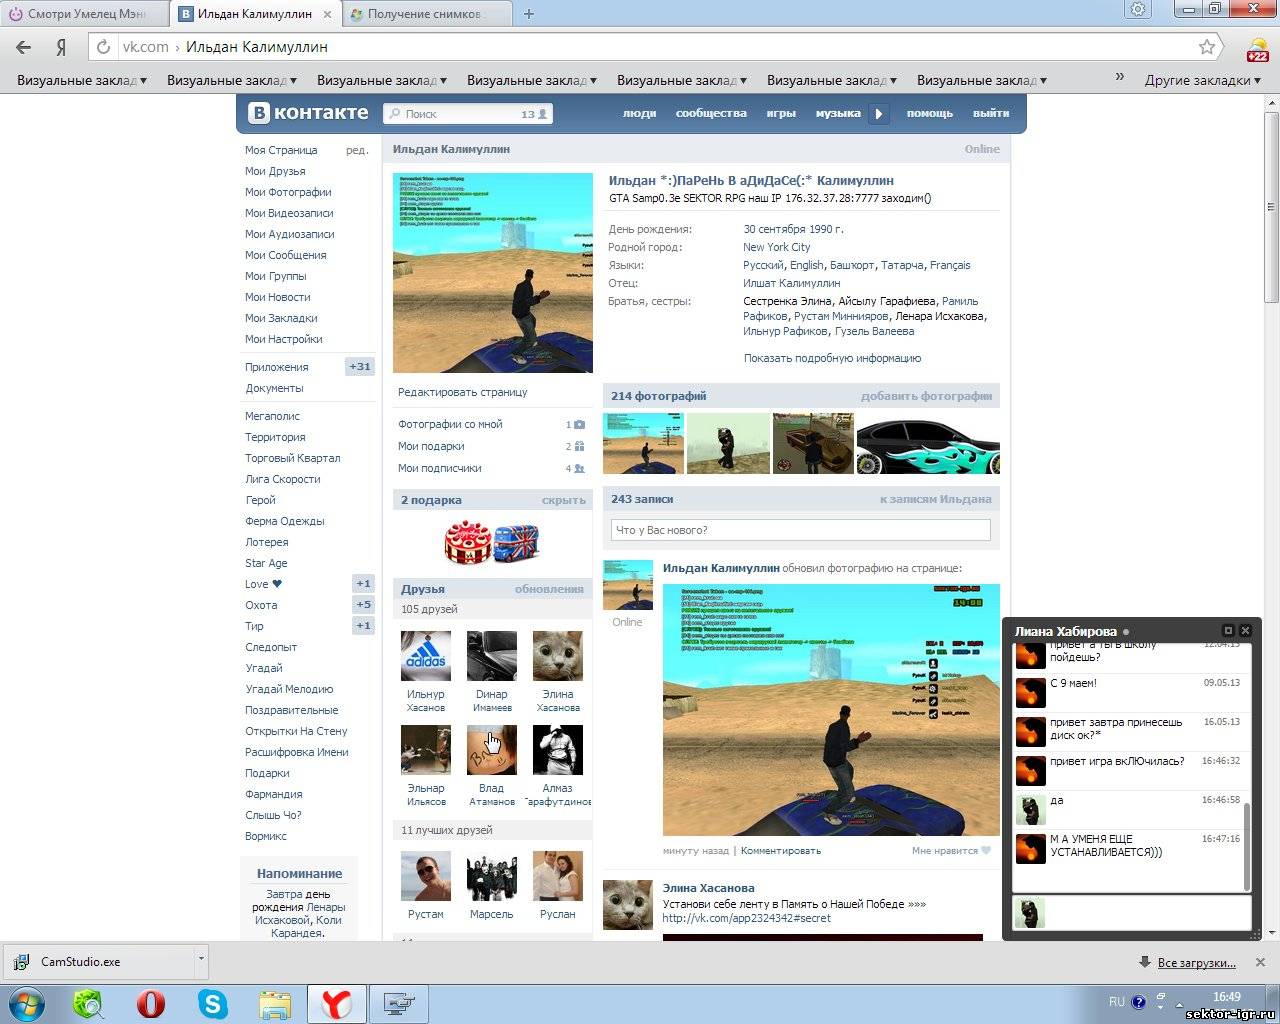Open the +22 extension icon
This screenshot has height=1024, width=1280.
[1257, 49]
